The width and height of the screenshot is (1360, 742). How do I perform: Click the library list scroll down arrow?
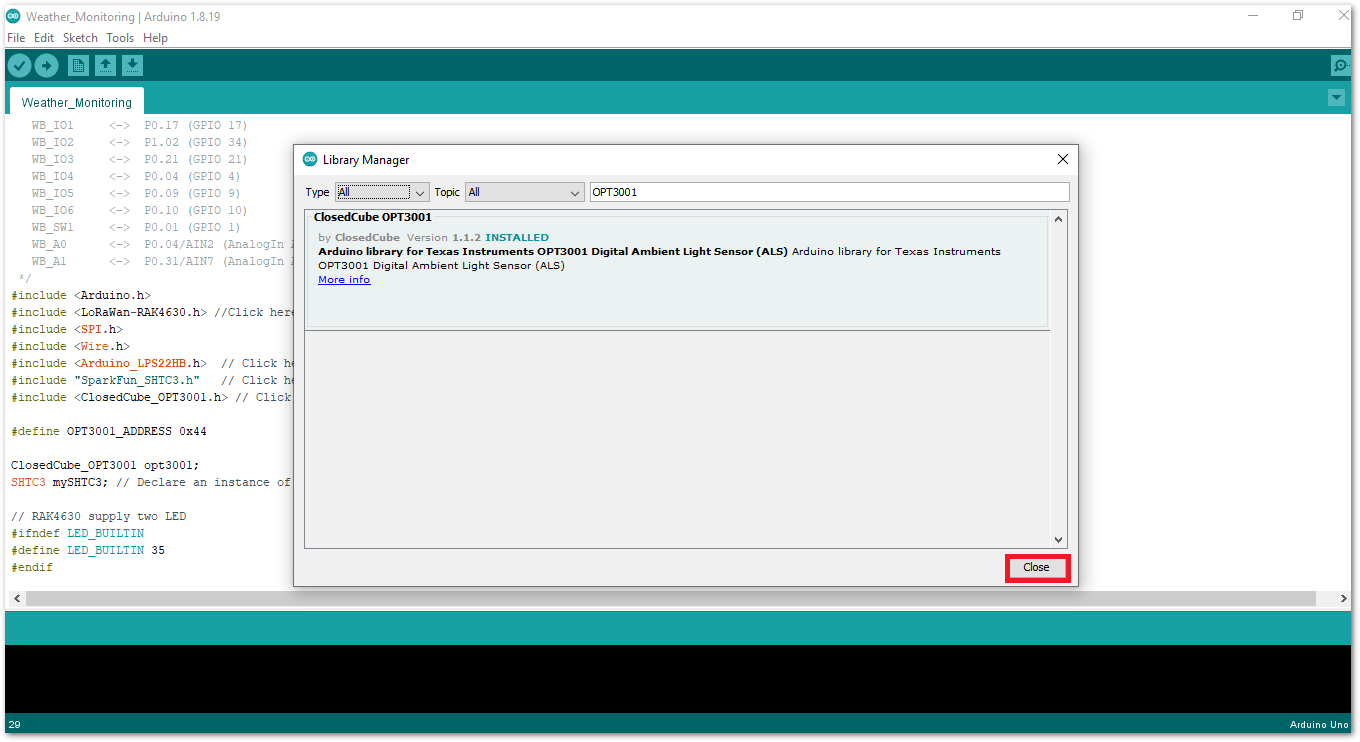(1059, 540)
